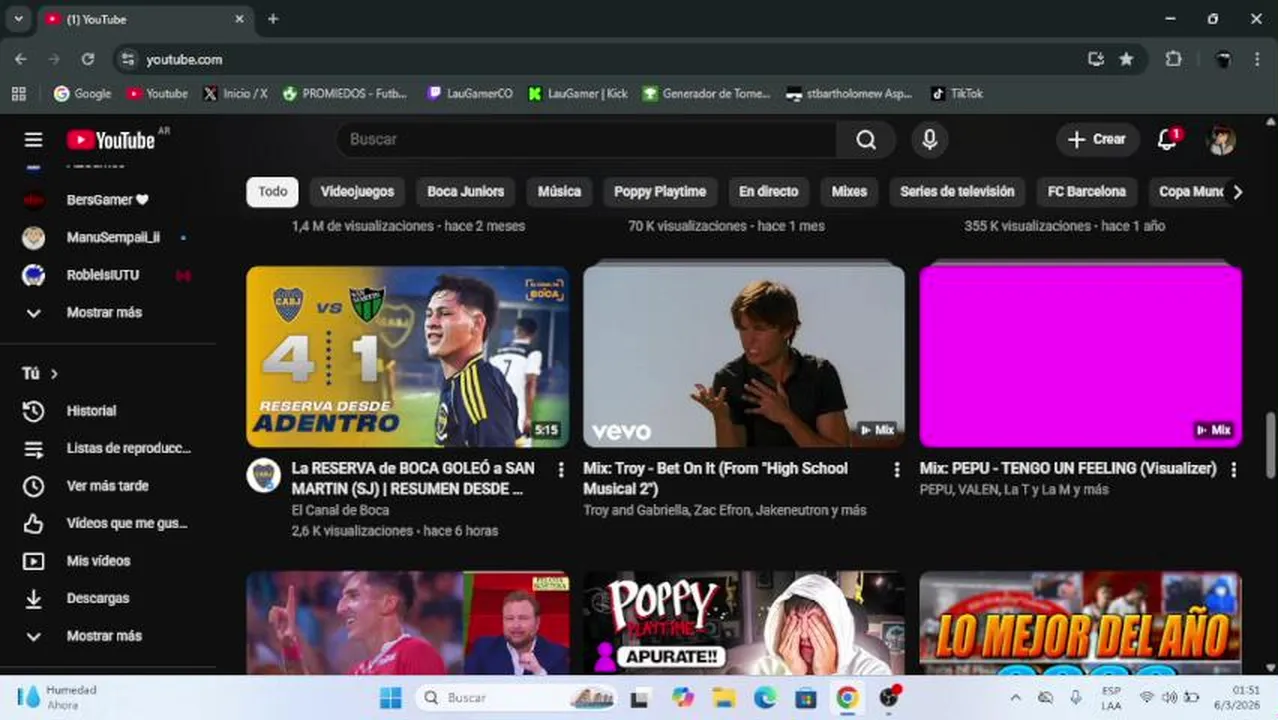The height and width of the screenshot is (720, 1278).
Task: Open ManuSempaii_ii subscription channel
Action: tap(113, 238)
